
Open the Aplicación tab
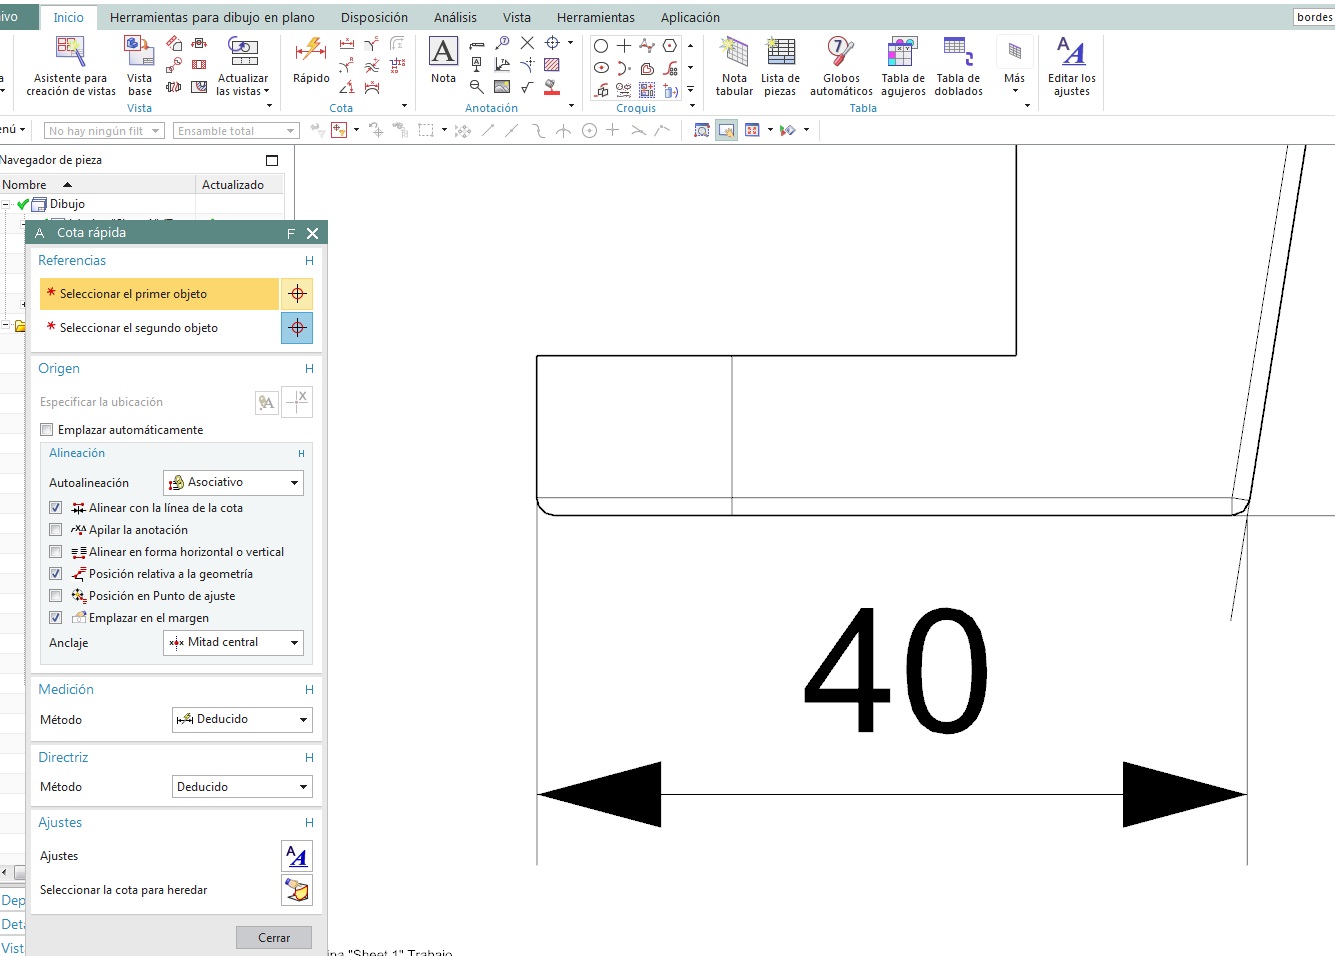tap(690, 17)
